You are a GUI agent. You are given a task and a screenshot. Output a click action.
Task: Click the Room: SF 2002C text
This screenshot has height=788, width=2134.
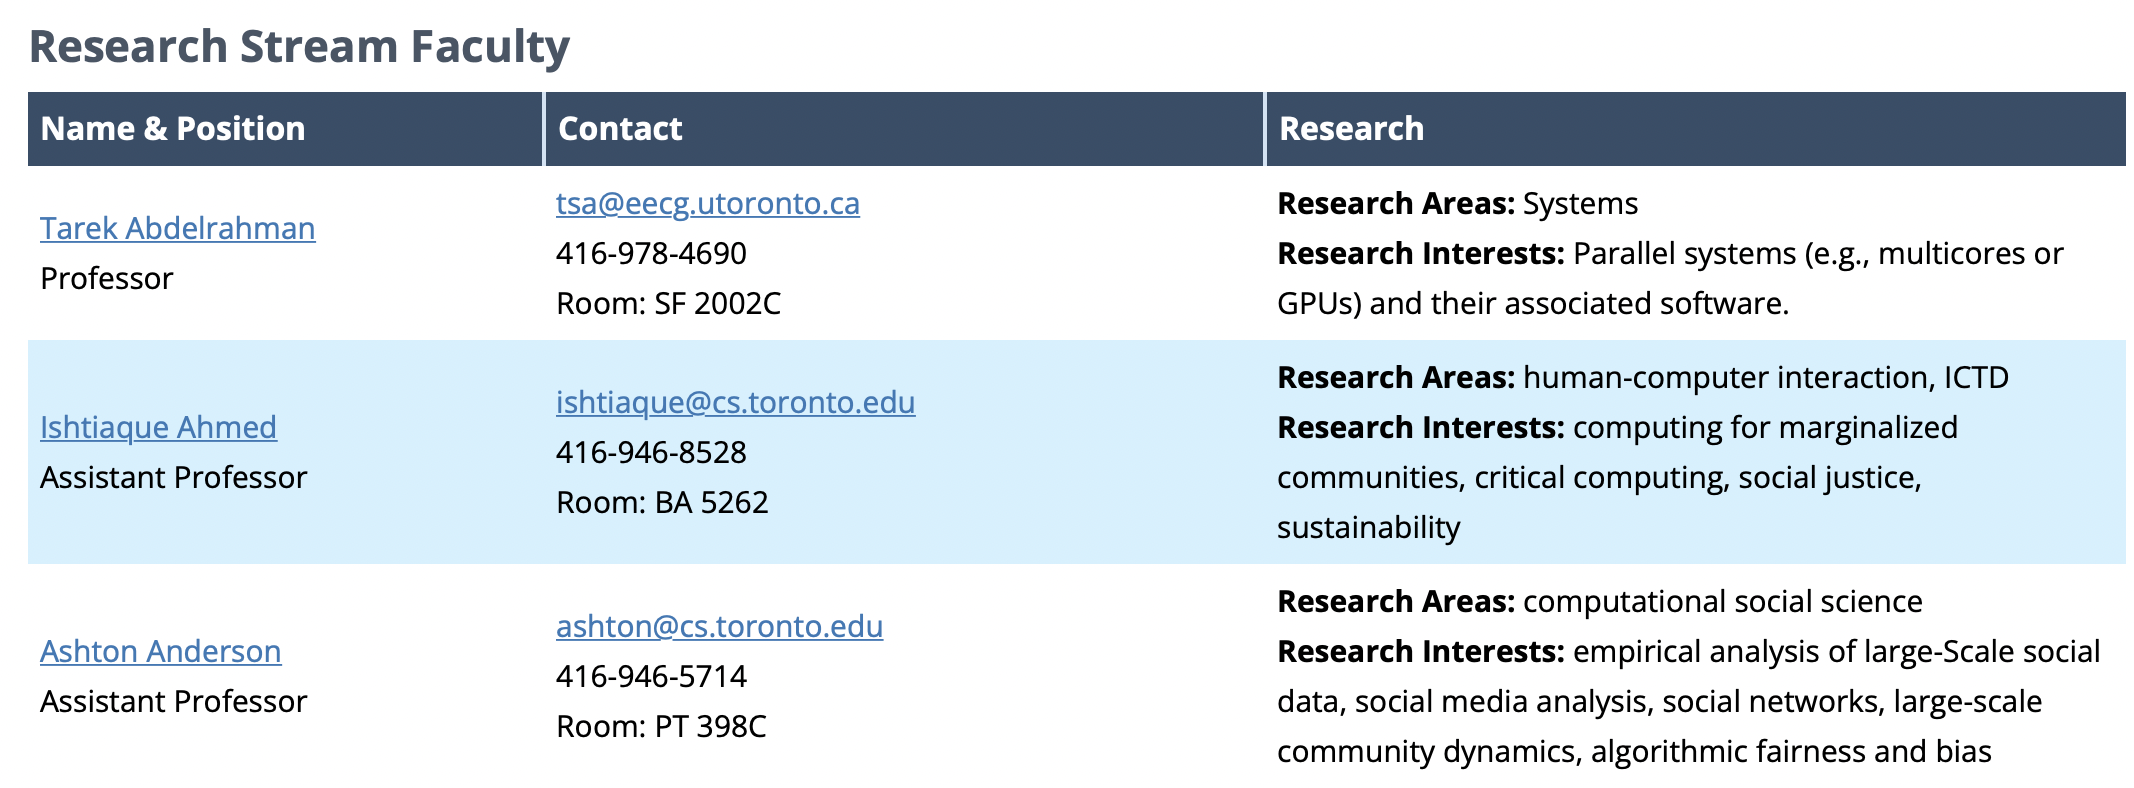[668, 303]
